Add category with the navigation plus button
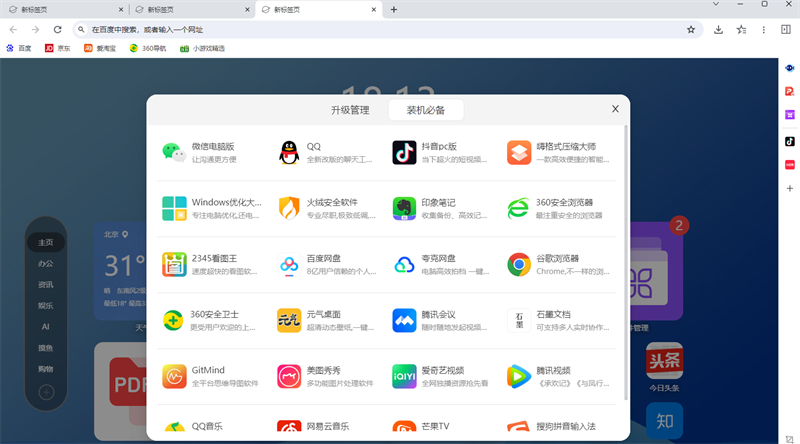800x444 pixels. coord(46,392)
